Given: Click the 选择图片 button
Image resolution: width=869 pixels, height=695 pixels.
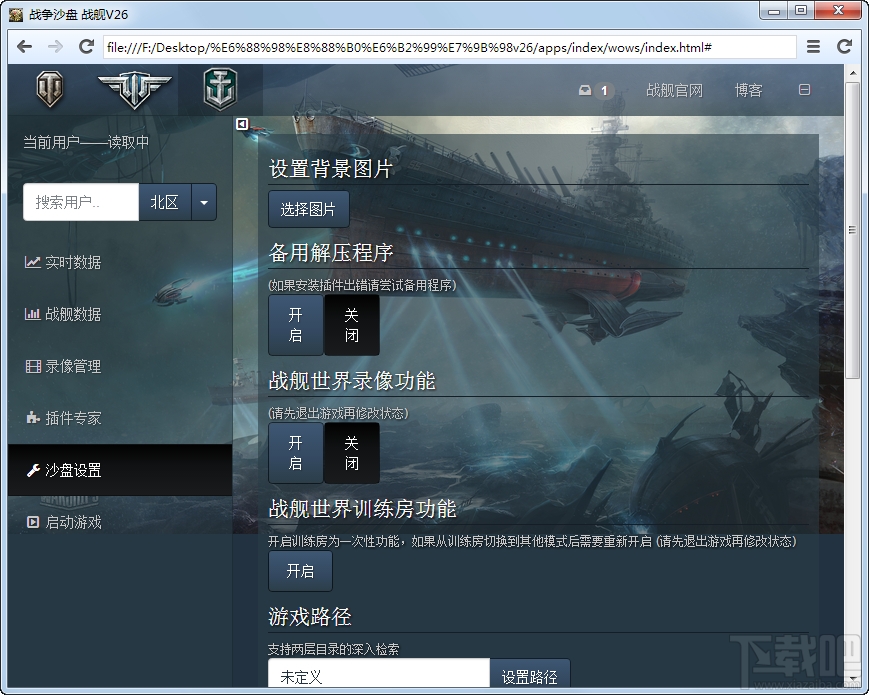Looking at the screenshot, I should click(309, 209).
